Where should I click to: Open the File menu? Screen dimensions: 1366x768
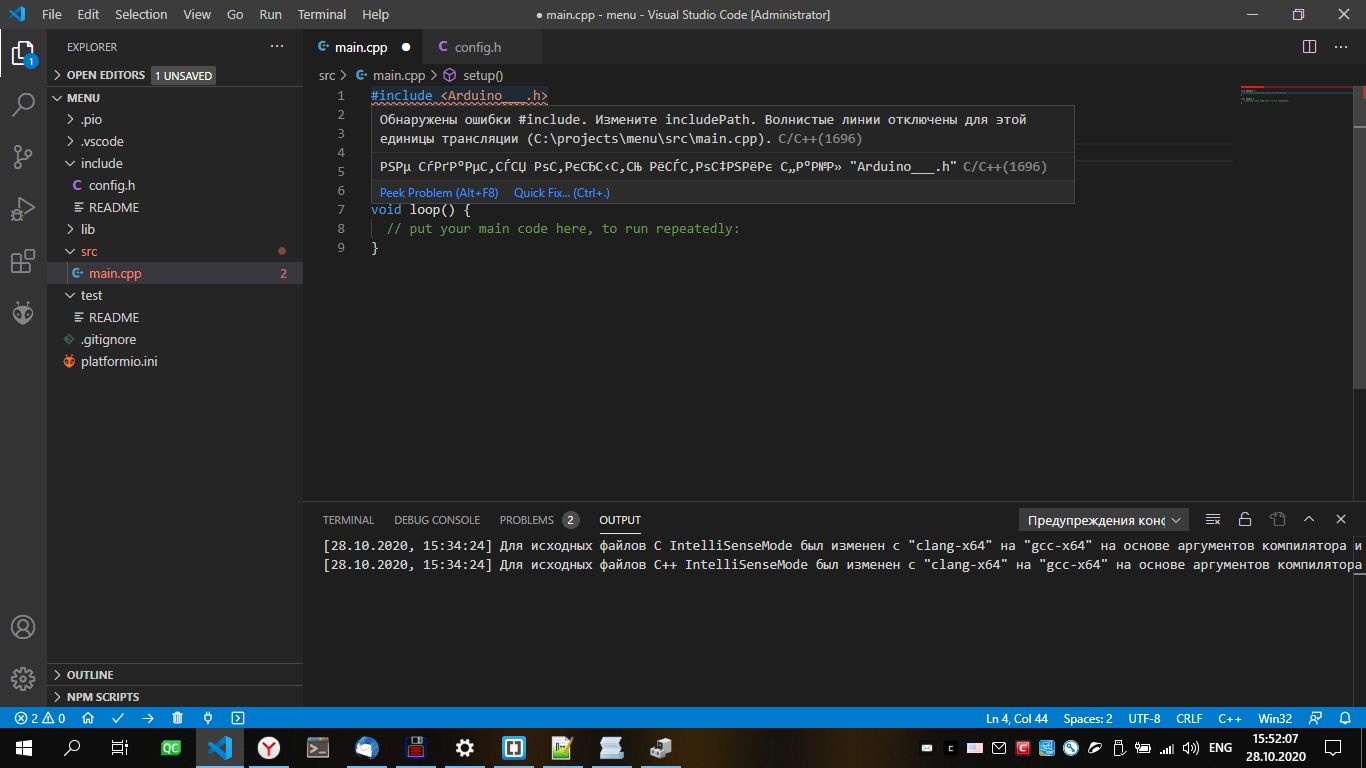pos(52,15)
